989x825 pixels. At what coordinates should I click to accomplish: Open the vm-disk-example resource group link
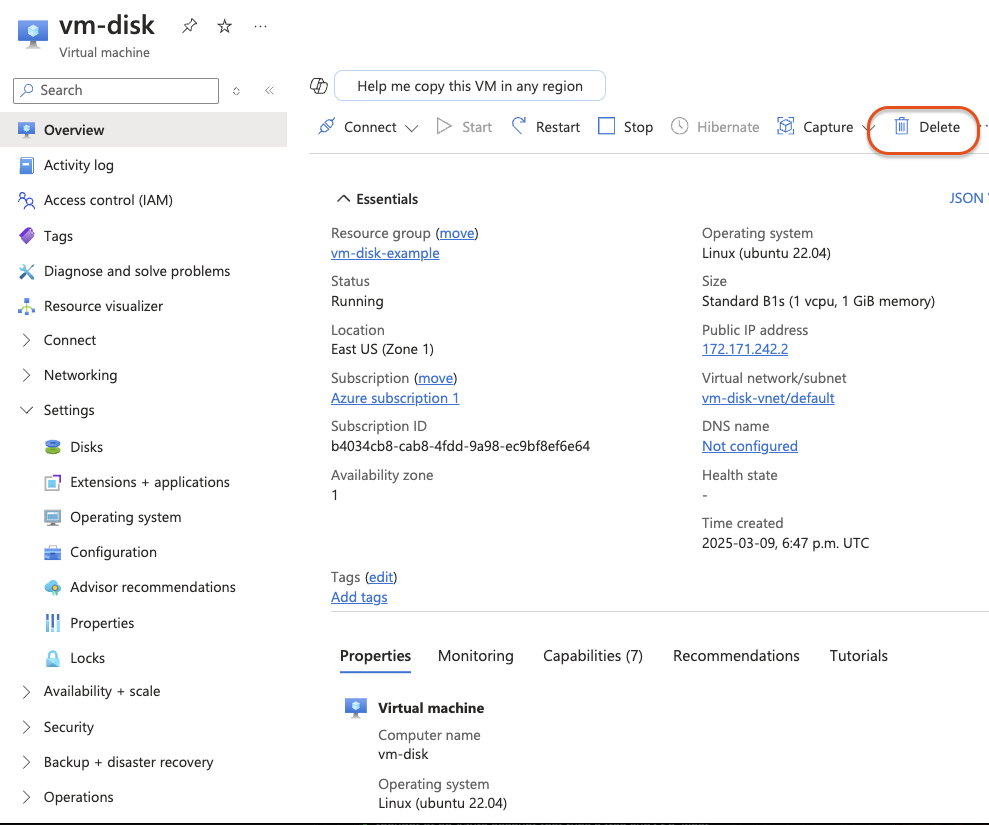point(385,253)
